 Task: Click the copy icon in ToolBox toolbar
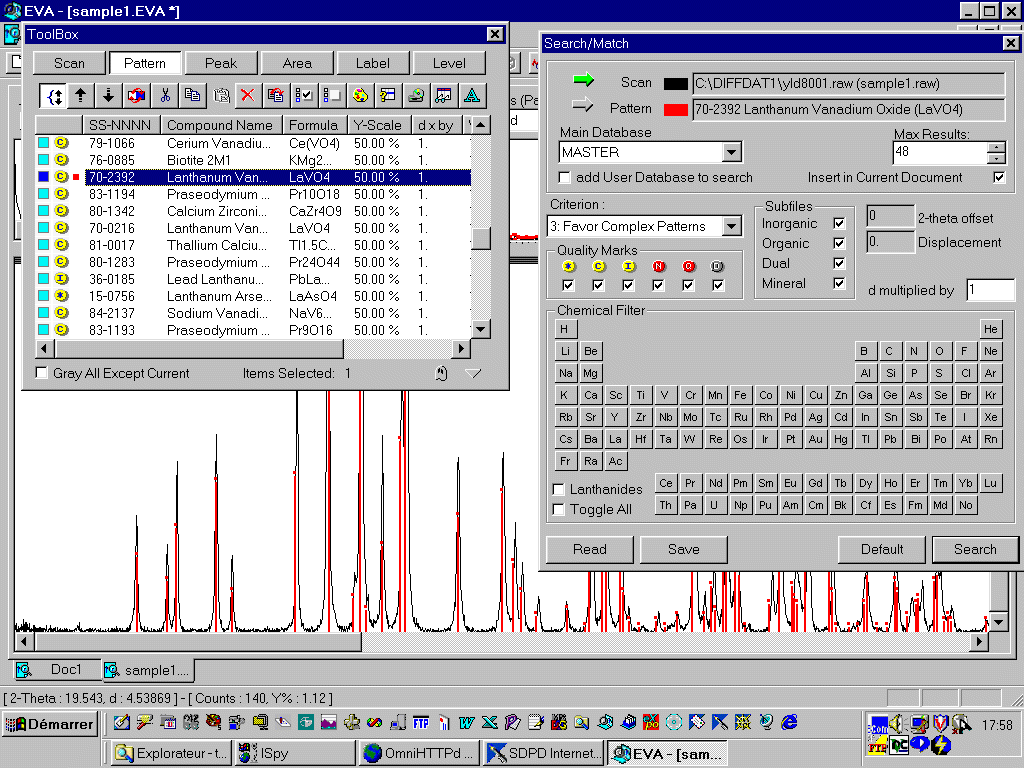192,96
